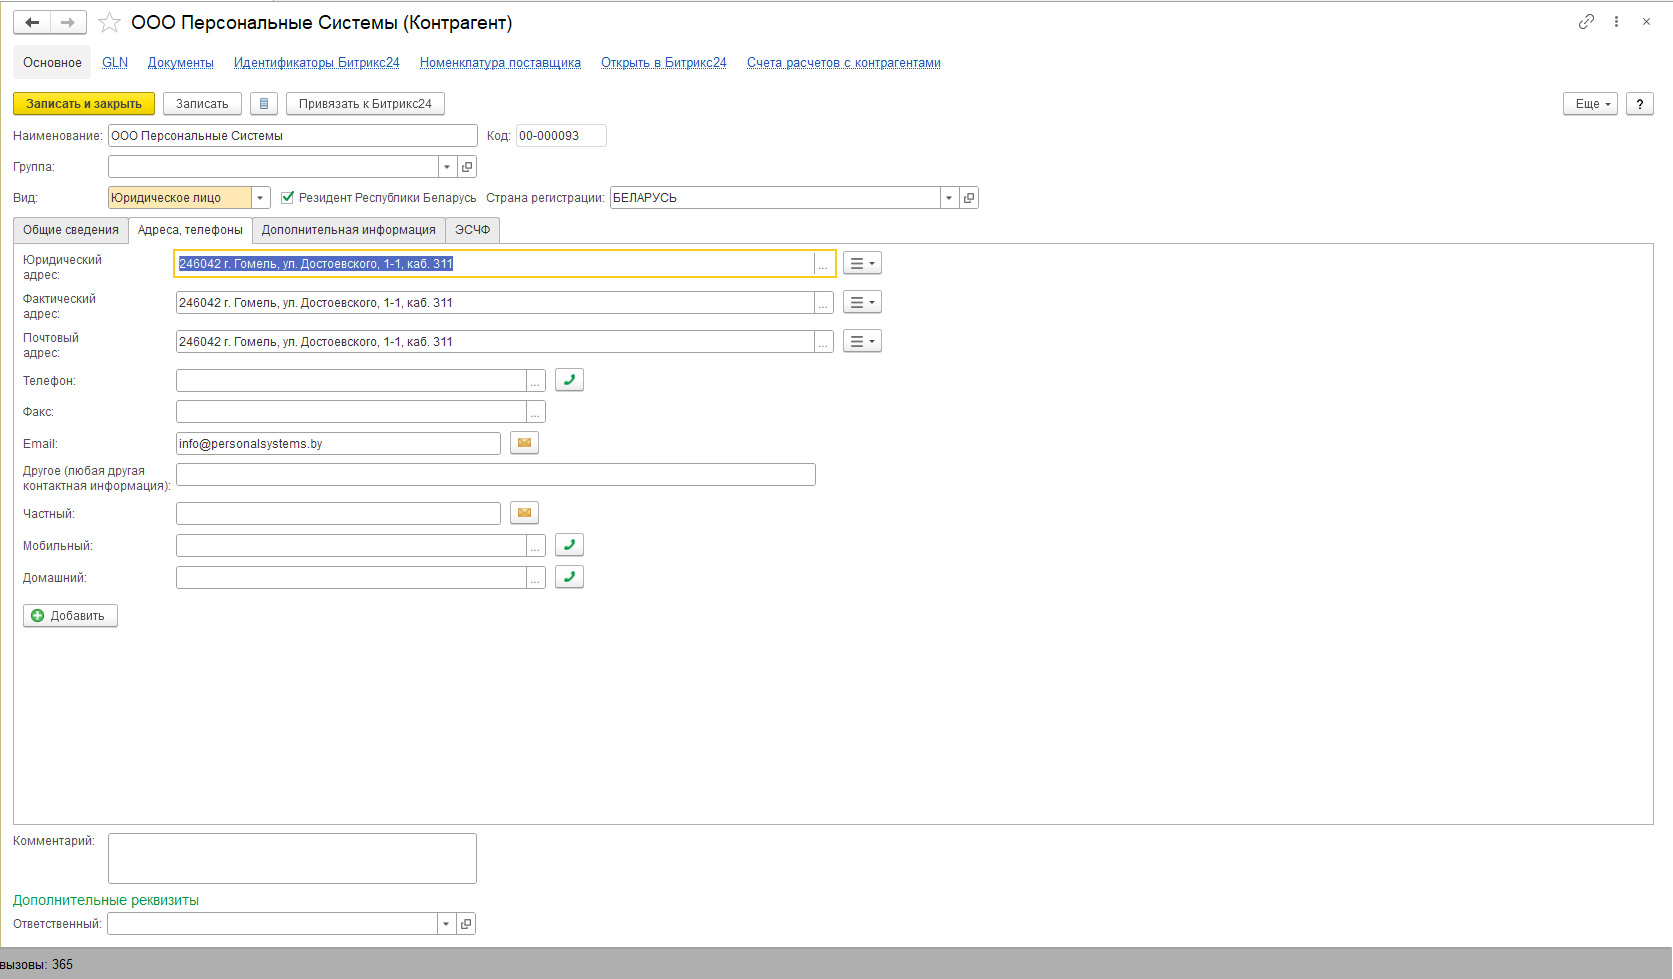The image size is (1673, 979).
Task: Call the Телефон number via green phone icon
Action: tap(569, 380)
